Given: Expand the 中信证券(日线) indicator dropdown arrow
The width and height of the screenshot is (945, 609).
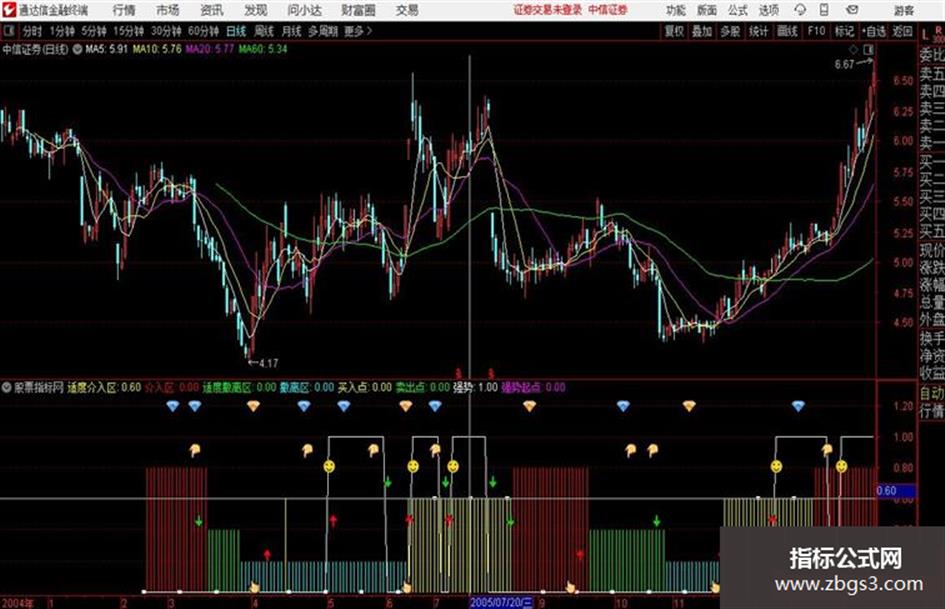Looking at the screenshot, I should 77,49.
